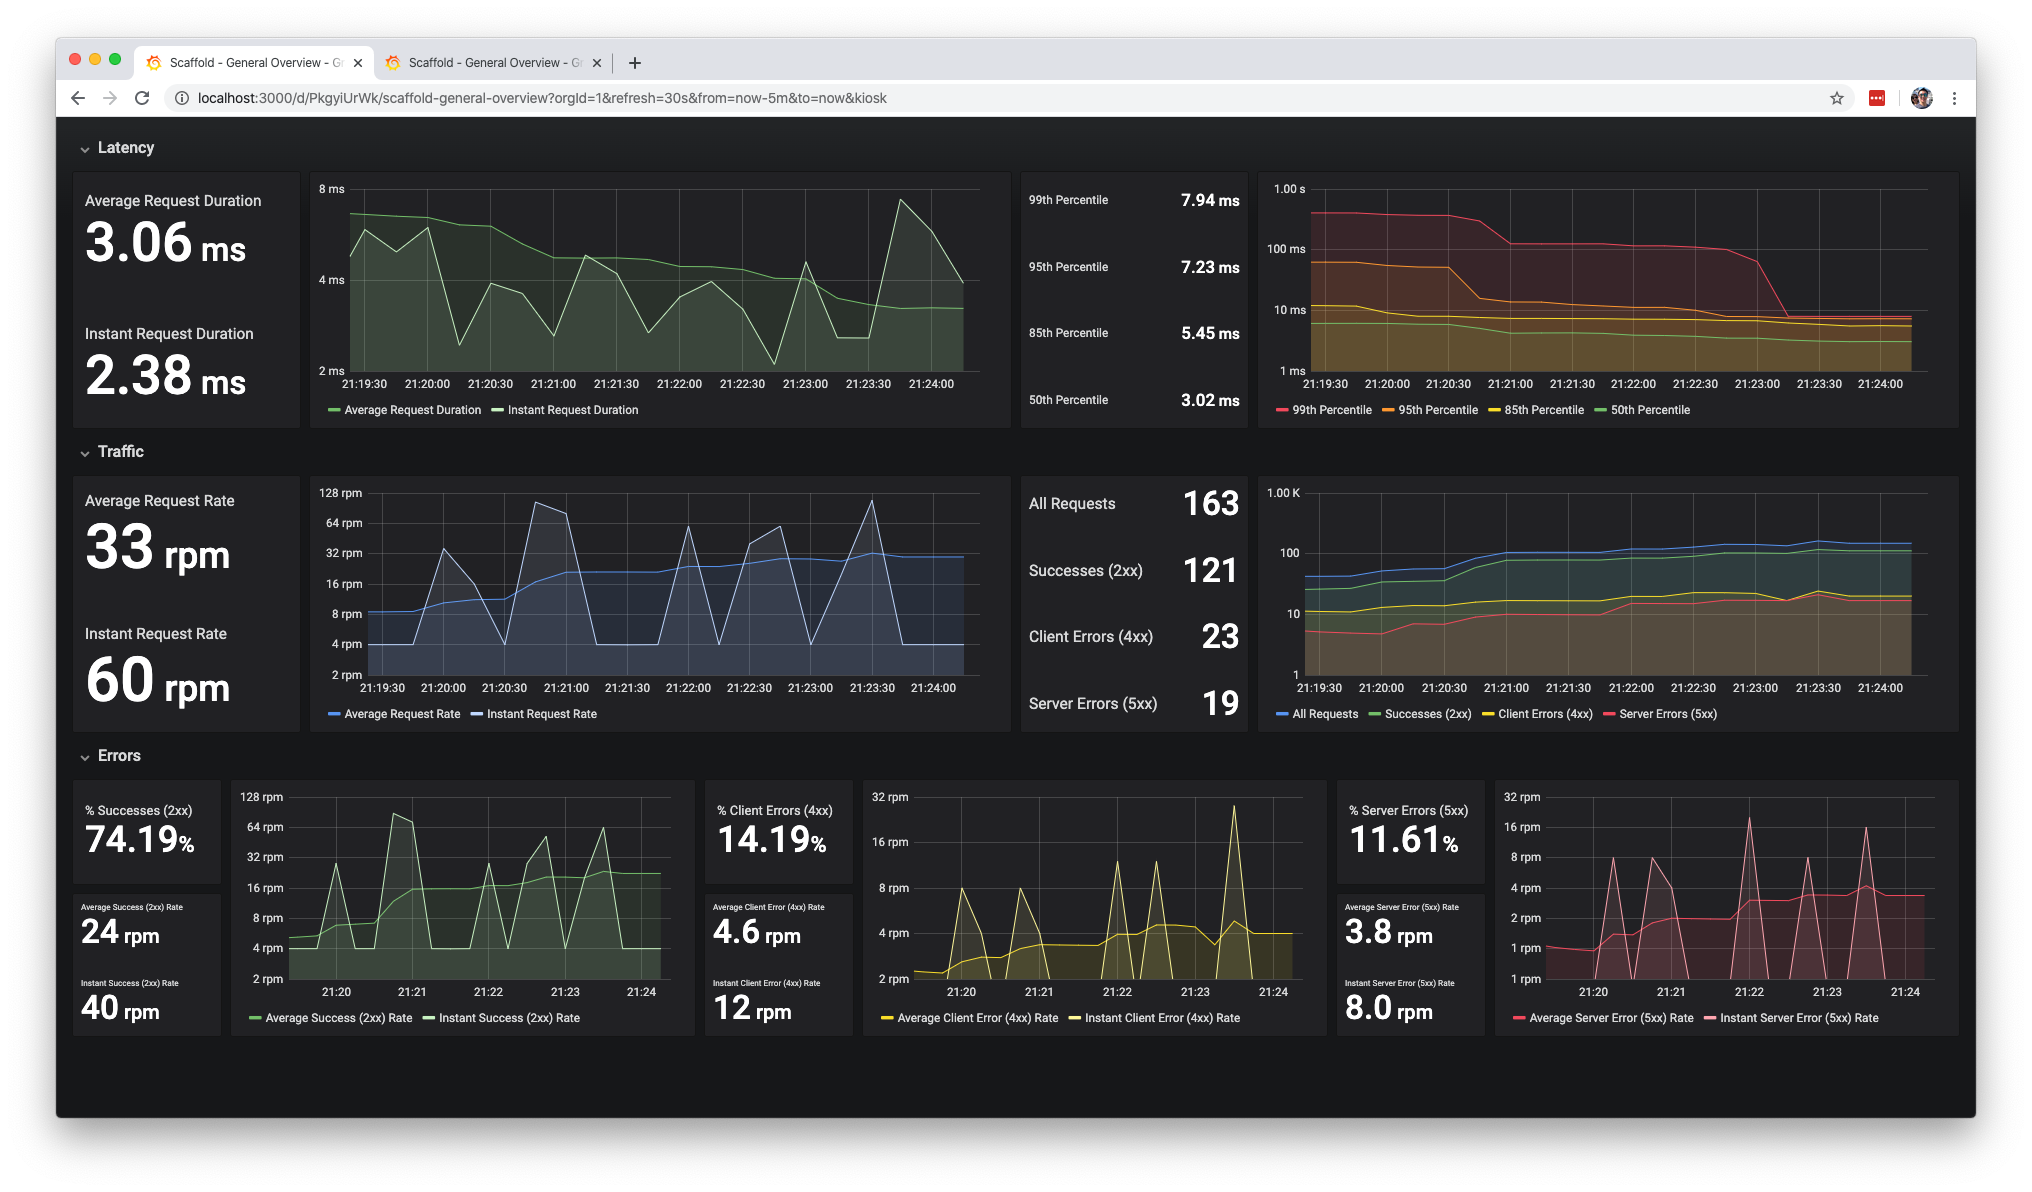
Task: Click the browser back arrow
Action: 78,98
